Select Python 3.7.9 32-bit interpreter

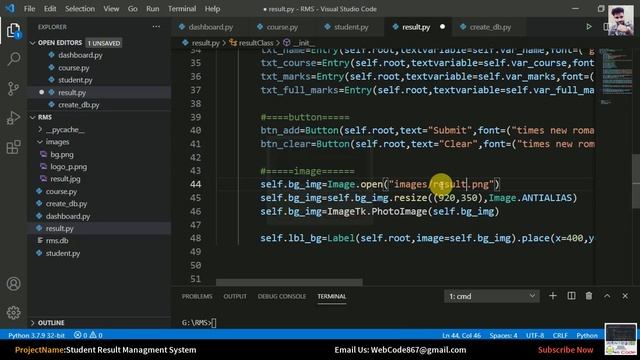click(x=36, y=335)
